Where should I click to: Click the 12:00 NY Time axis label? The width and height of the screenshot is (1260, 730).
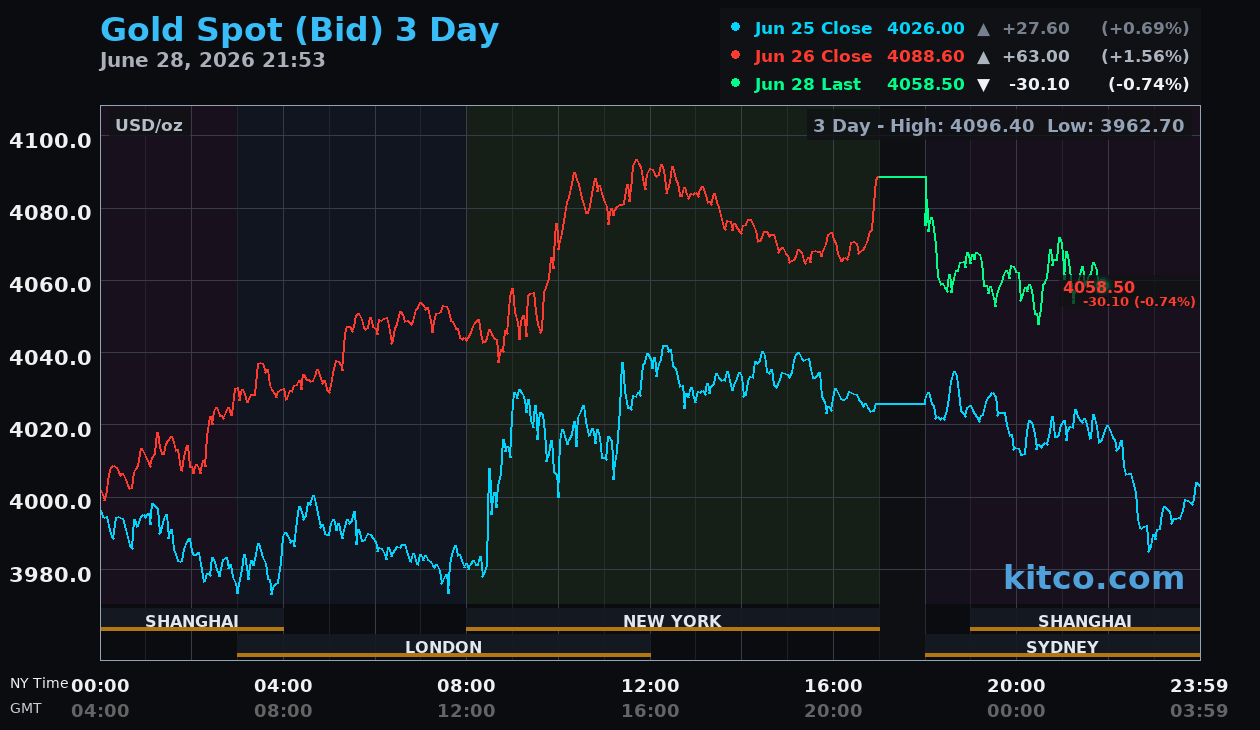pos(650,686)
